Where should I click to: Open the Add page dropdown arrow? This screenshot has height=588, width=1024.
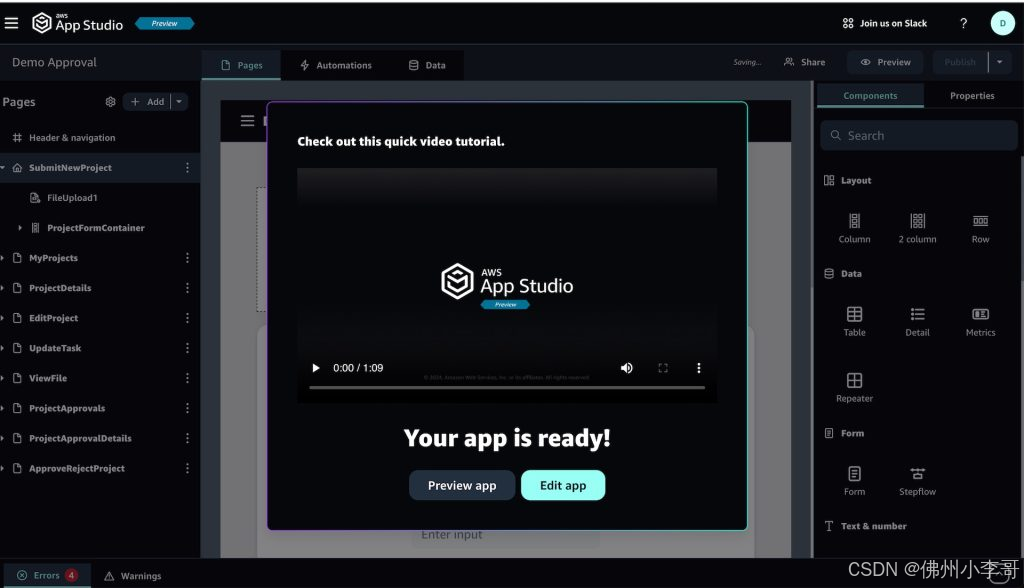click(x=179, y=102)
